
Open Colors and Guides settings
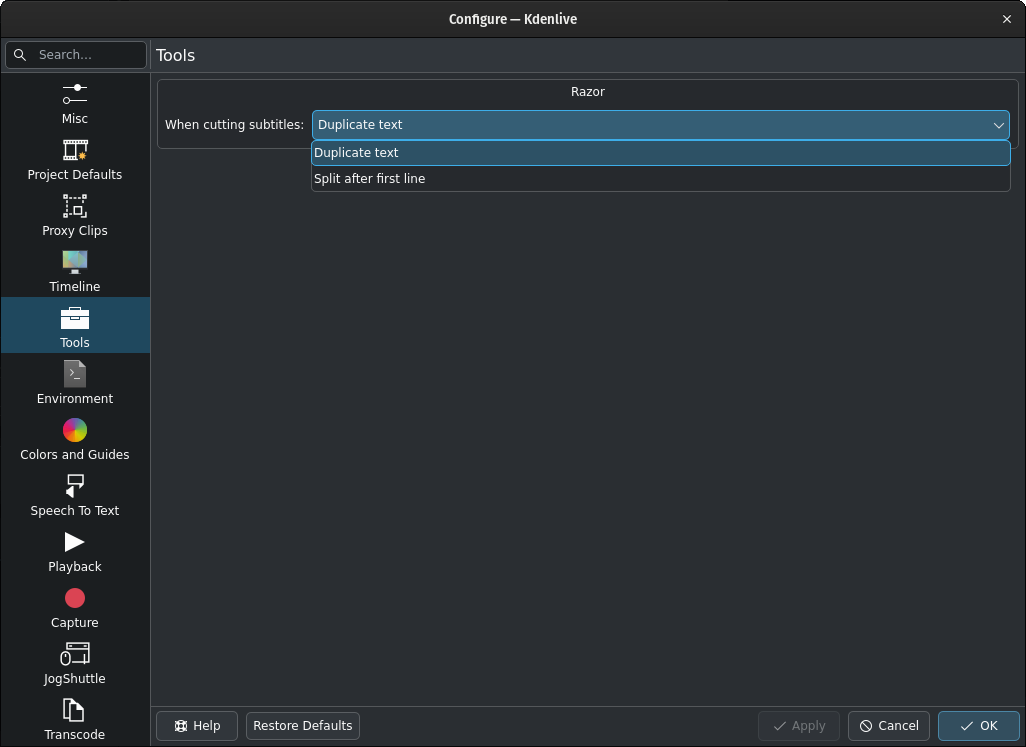coord(75,440)
